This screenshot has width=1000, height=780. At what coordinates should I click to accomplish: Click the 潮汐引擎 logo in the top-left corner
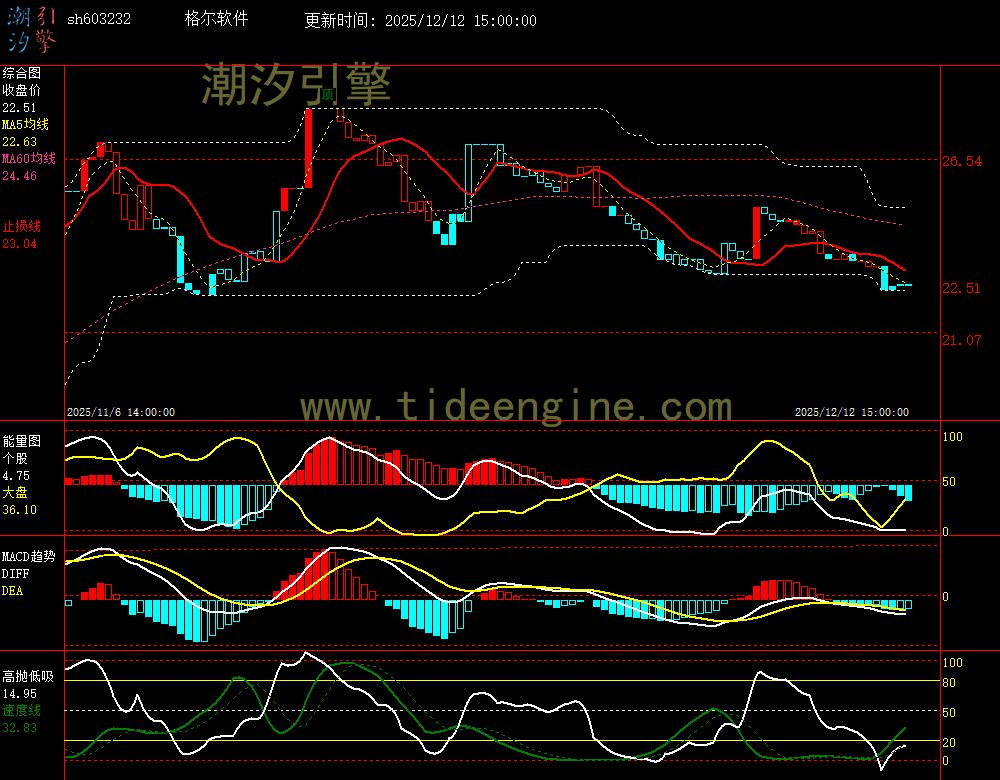31,29
